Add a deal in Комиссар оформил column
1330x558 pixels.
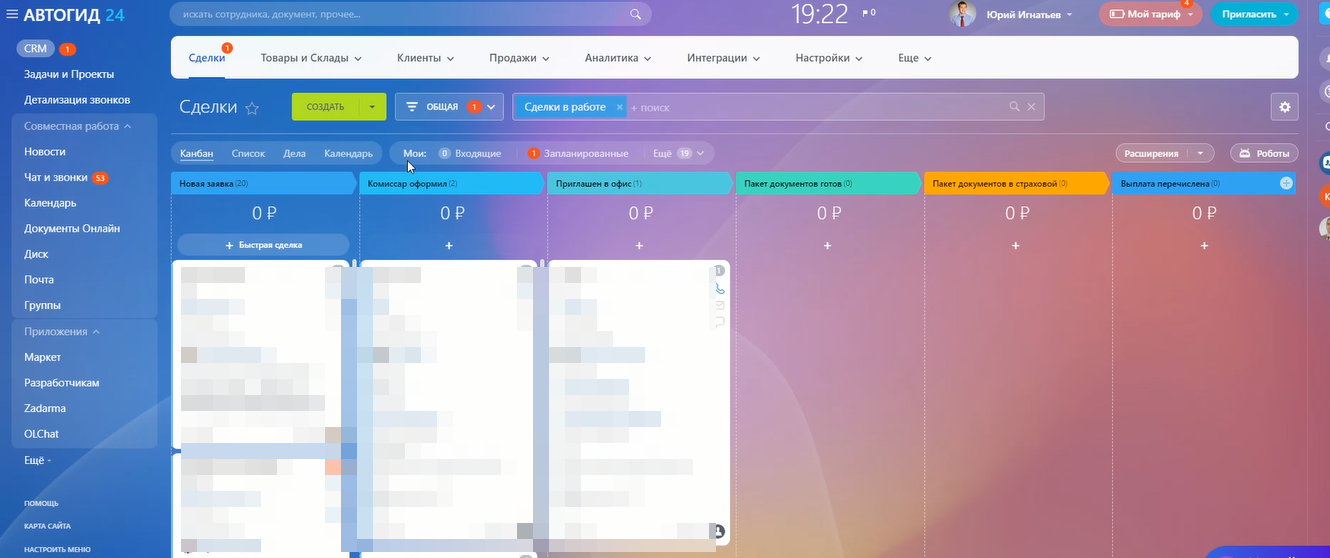449,245
